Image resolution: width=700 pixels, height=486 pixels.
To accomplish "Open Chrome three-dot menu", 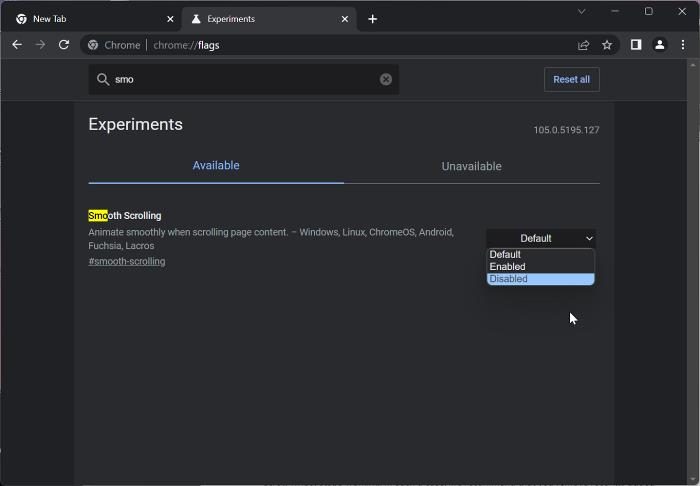I will (684, 45).
